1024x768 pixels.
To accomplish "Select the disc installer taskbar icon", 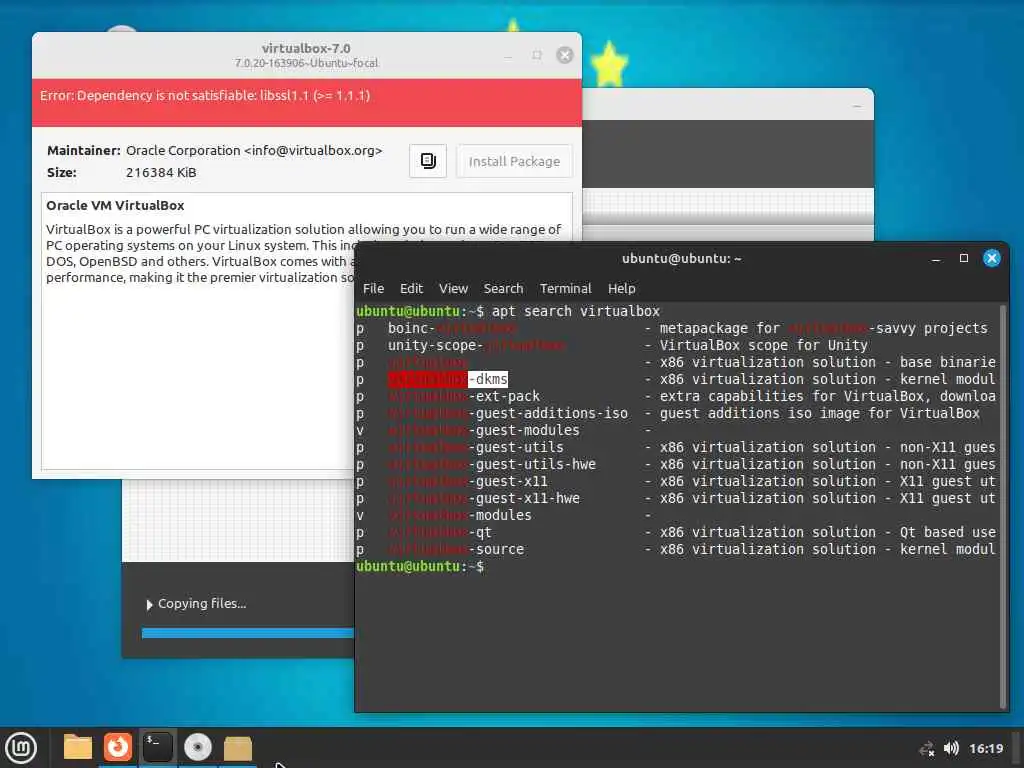I will point(197,747).
